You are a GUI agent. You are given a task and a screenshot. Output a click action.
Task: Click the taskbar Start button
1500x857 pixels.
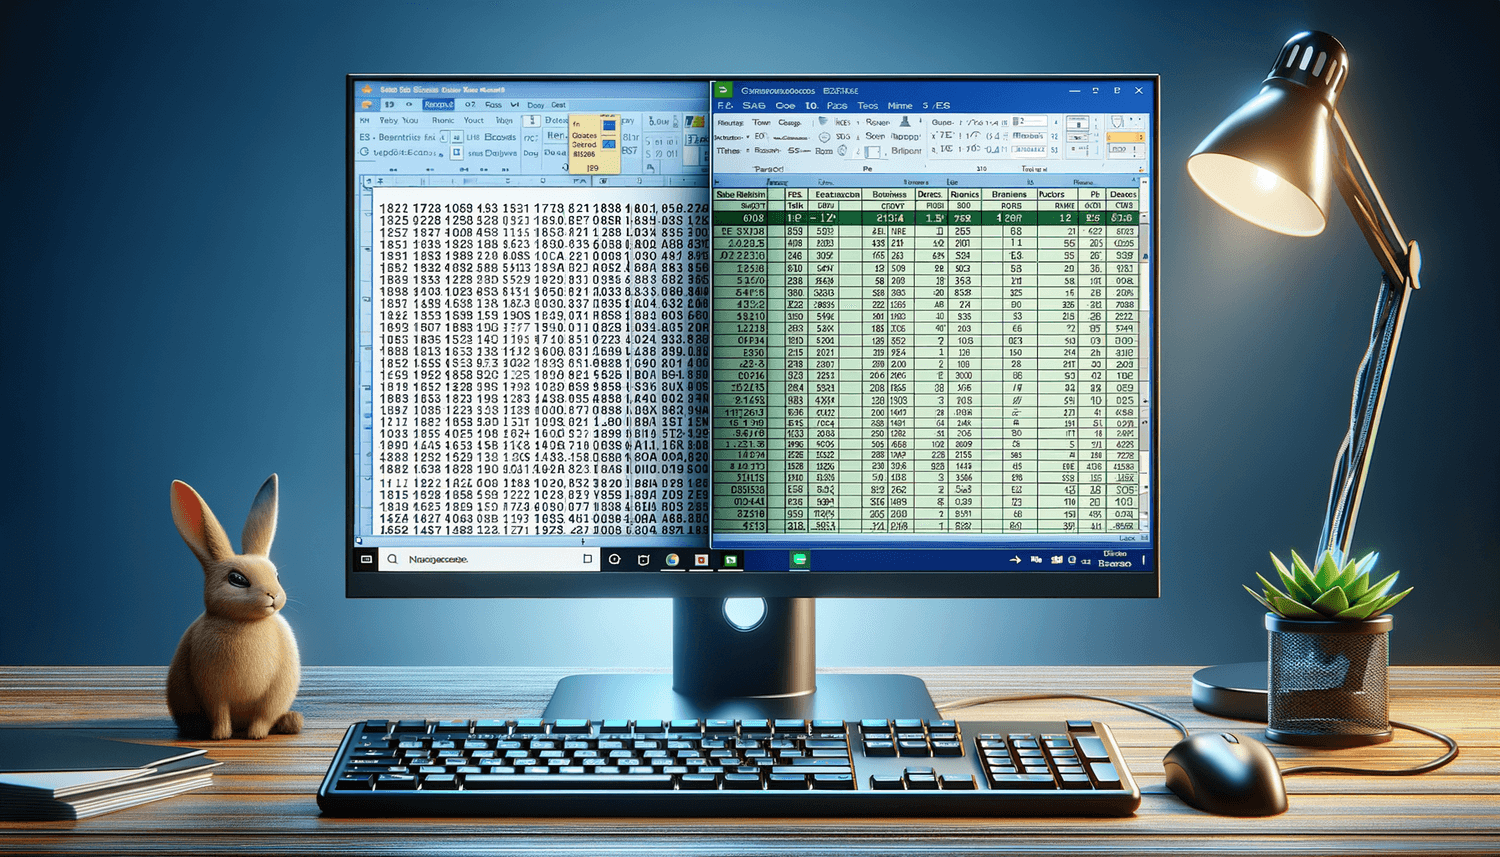point(366,559)
